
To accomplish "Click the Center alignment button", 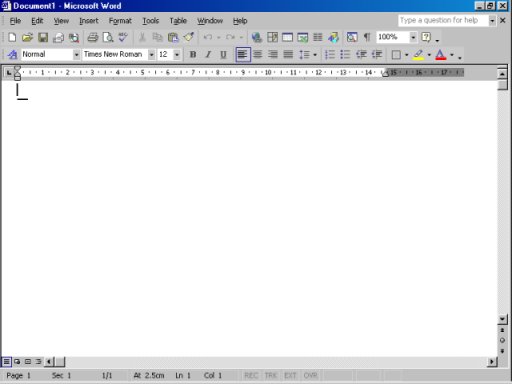I will pos(258,54).
